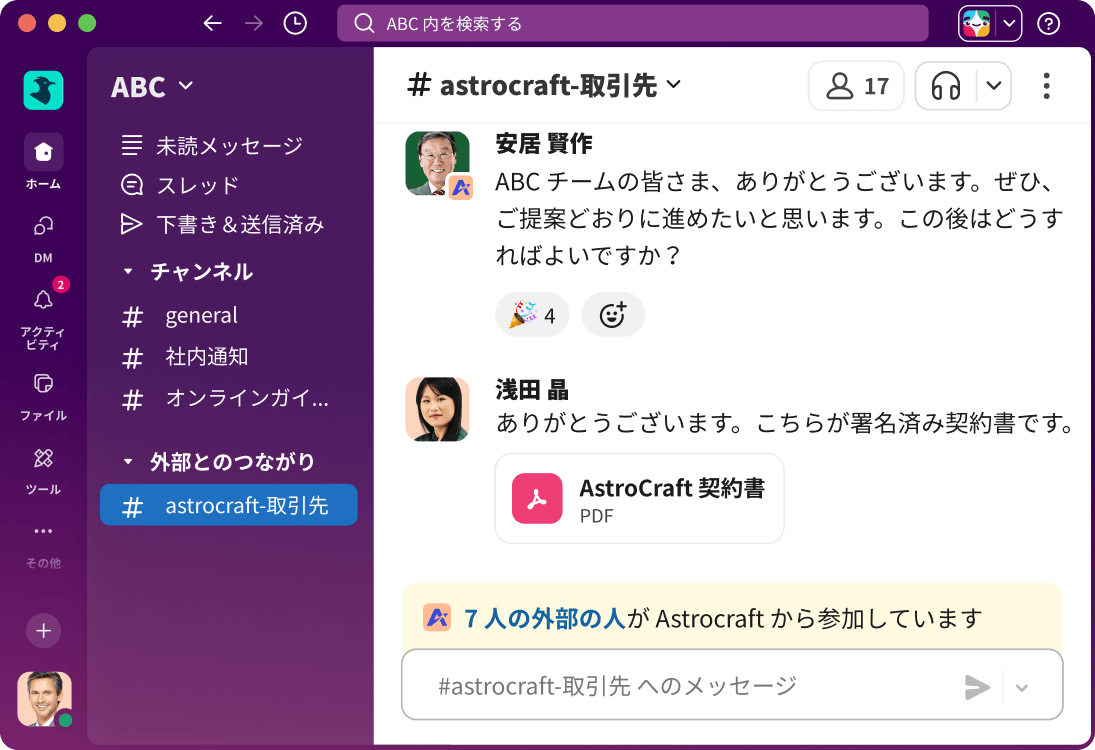Click the その他 more icon
Viewport: 1095px width, 750px height.
42,532
